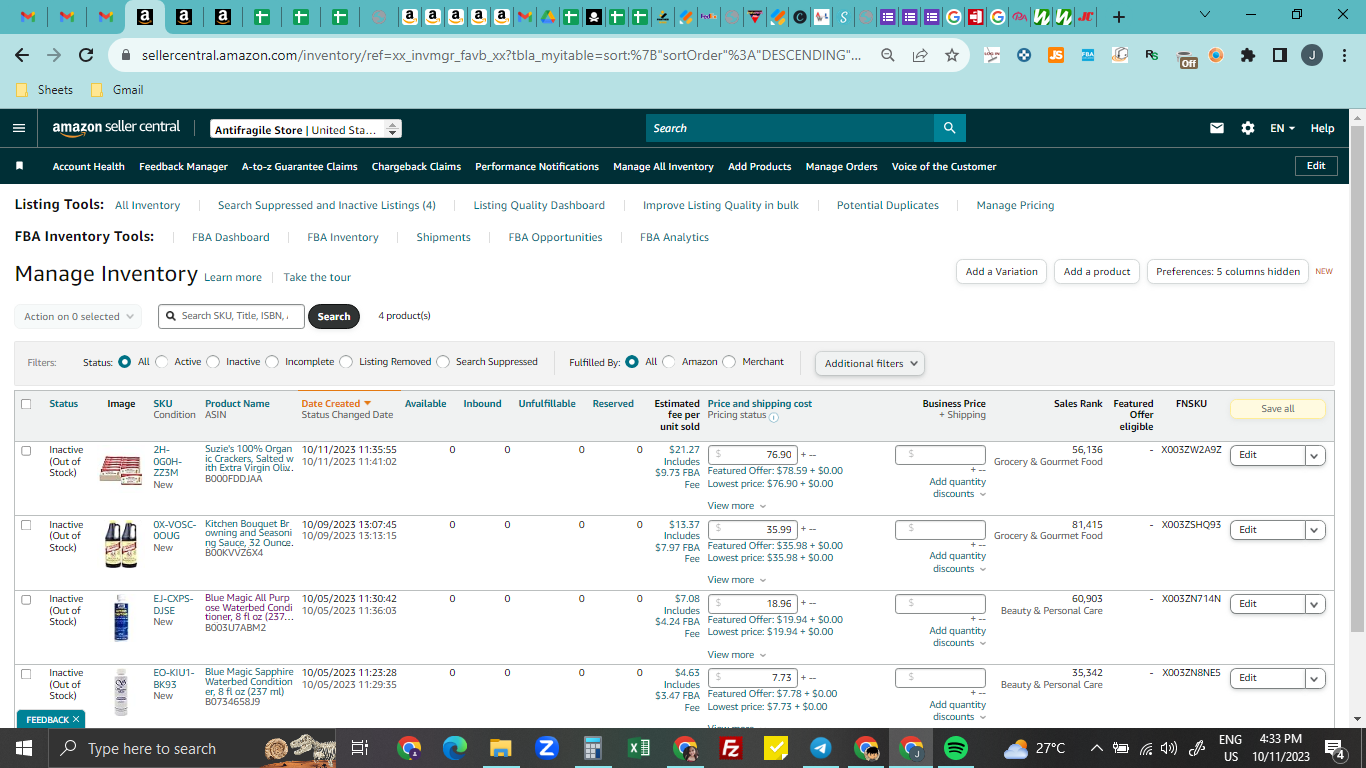Open the Antifragile Store marketplace selector
Image resolution: width=1366 pixels, height=768 pixels.
(306, 129)
